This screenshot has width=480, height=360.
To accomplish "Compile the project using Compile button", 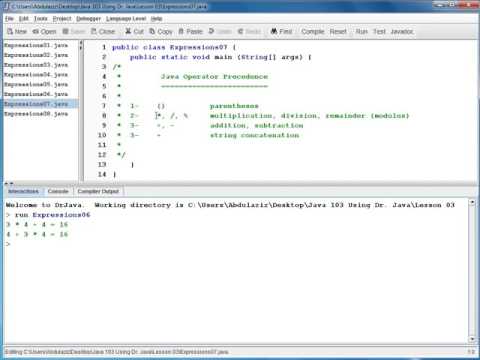I will coord(313,31).
